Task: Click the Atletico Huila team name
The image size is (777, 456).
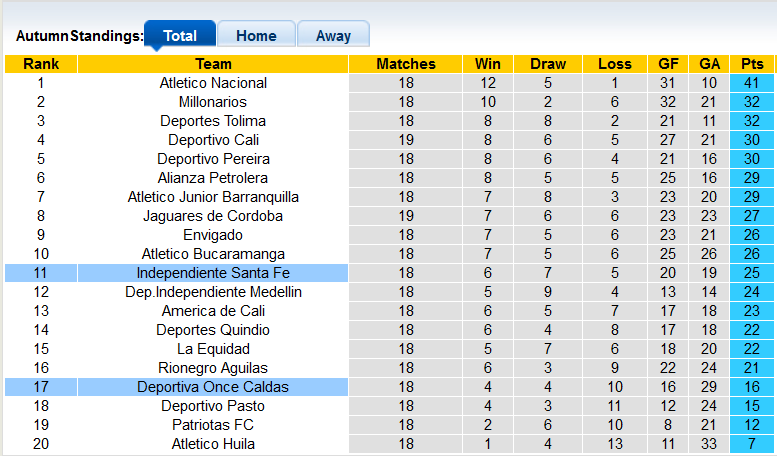Action: coord(213,444)
